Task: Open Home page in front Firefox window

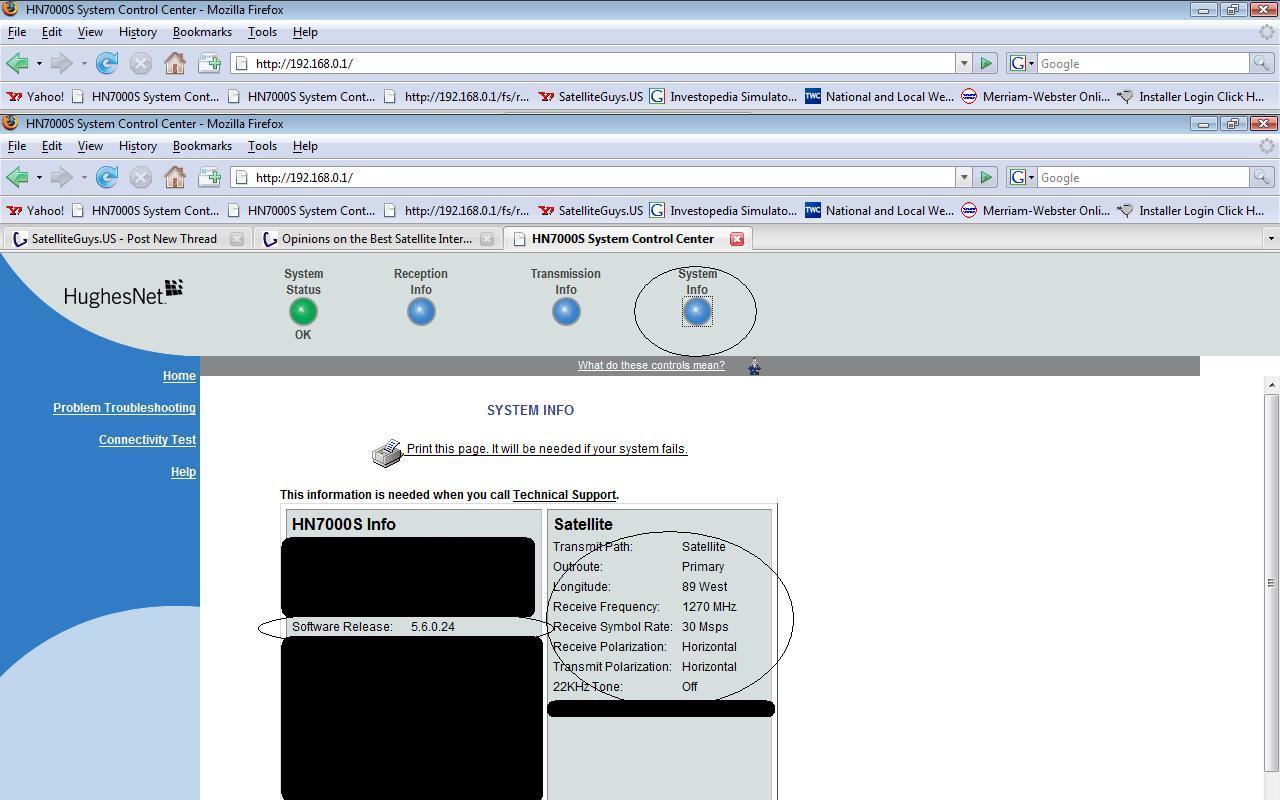Action: [x=175, y=177]
